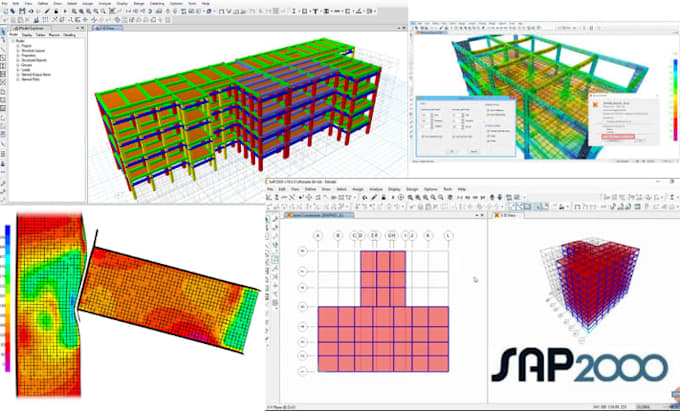Expand the Named Output Items node
The width and height of the screenshot is (680, 411).
18,75
